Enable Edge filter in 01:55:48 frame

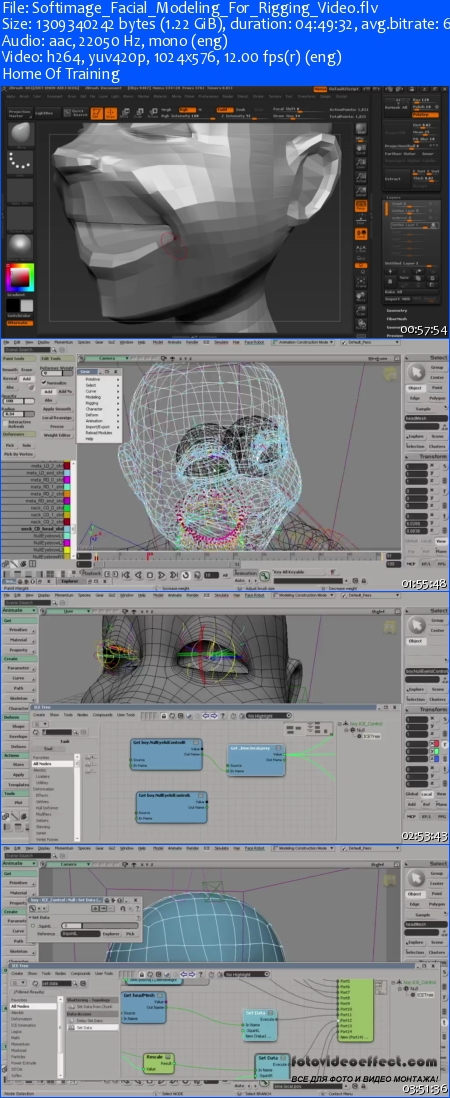tap(416, 398)
